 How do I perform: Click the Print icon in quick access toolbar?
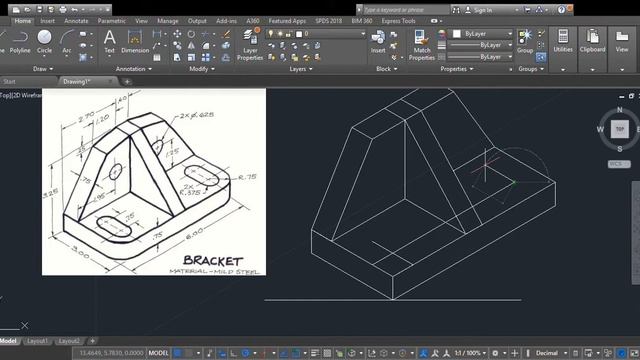click(63, 9)
